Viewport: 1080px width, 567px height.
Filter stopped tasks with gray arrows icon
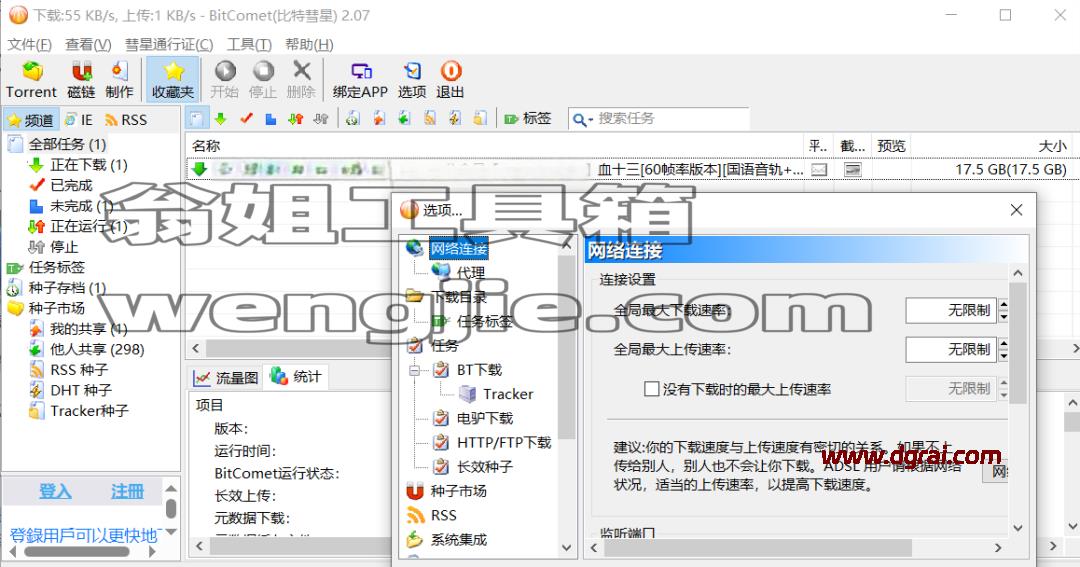pos(320,118)
